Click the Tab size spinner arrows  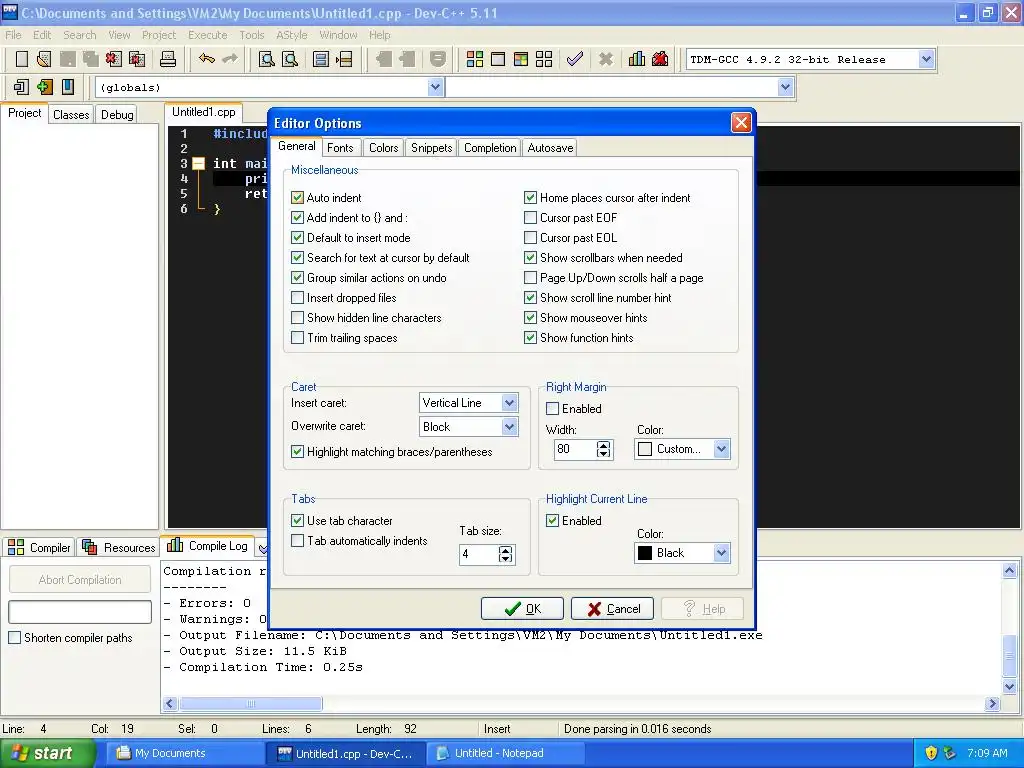pyautogui.click(x=505, y=554)
